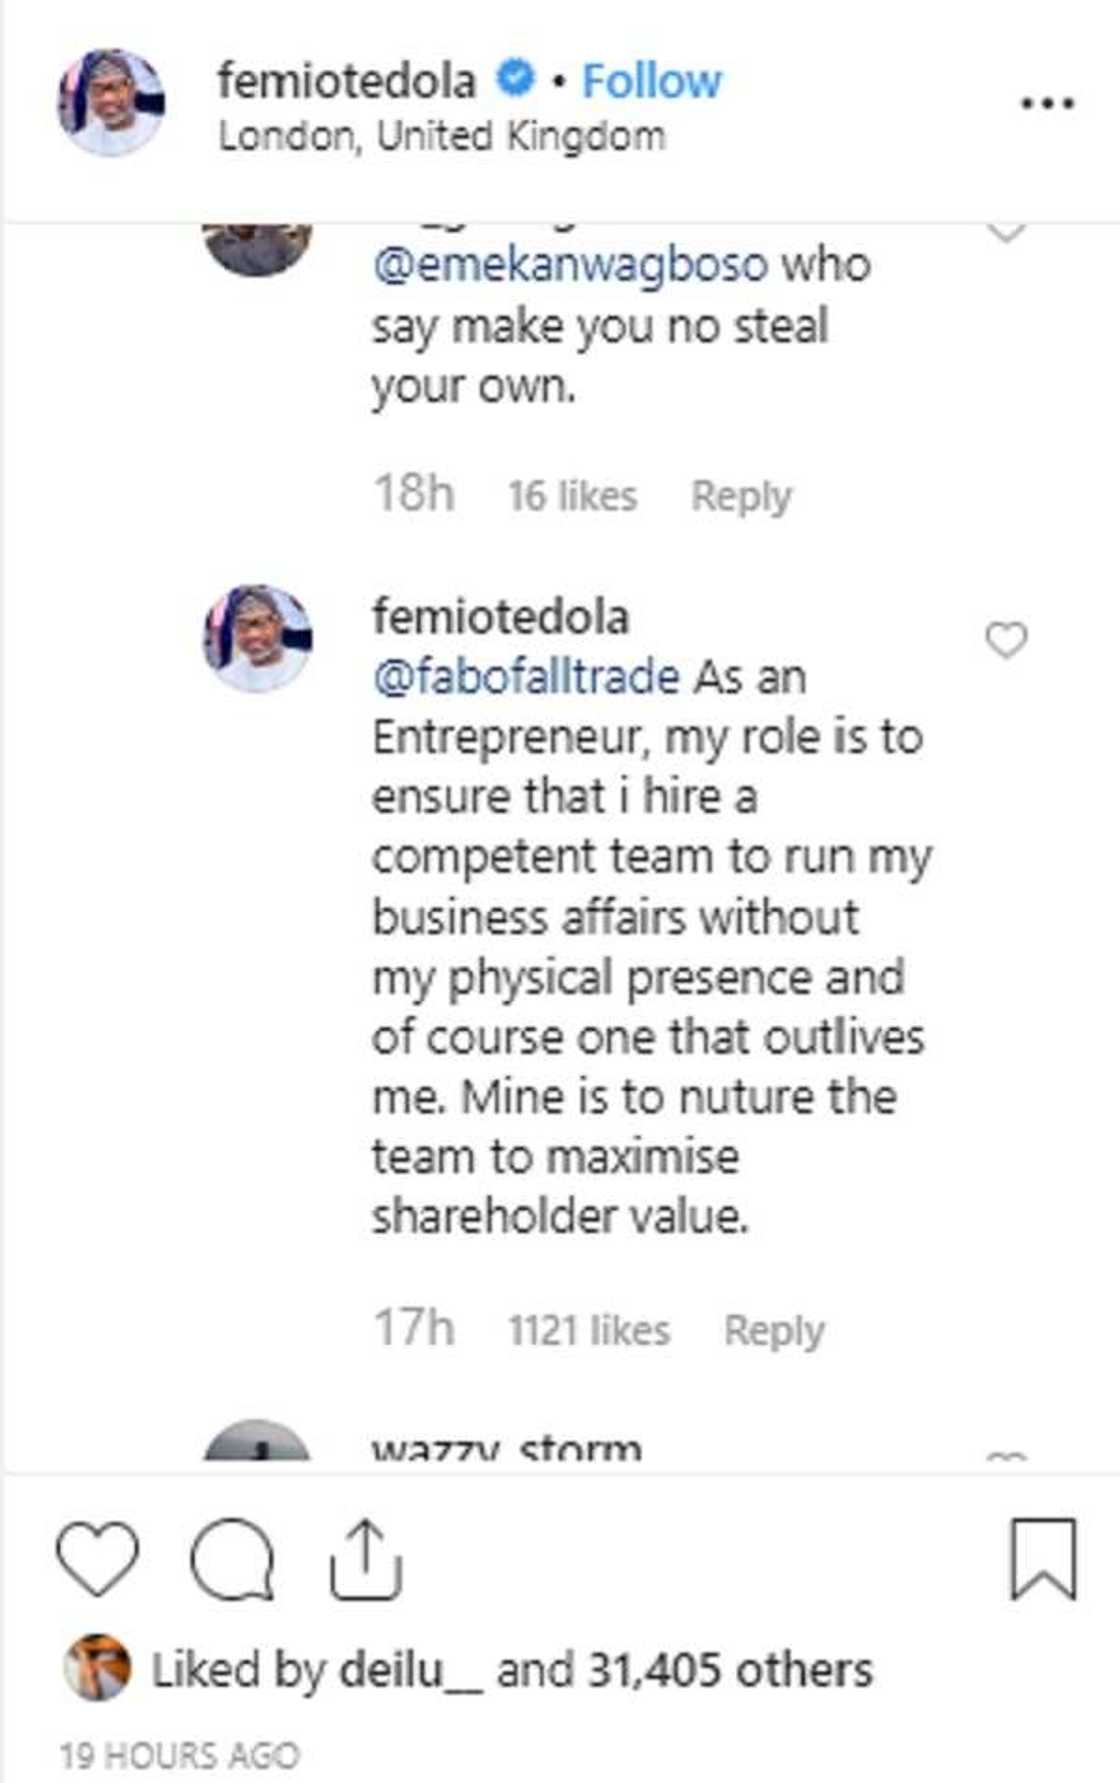Bookmark this post with save icon
Image resolution: width=1120 pixels, height=1783 pixels.
coord(1043,1558)
